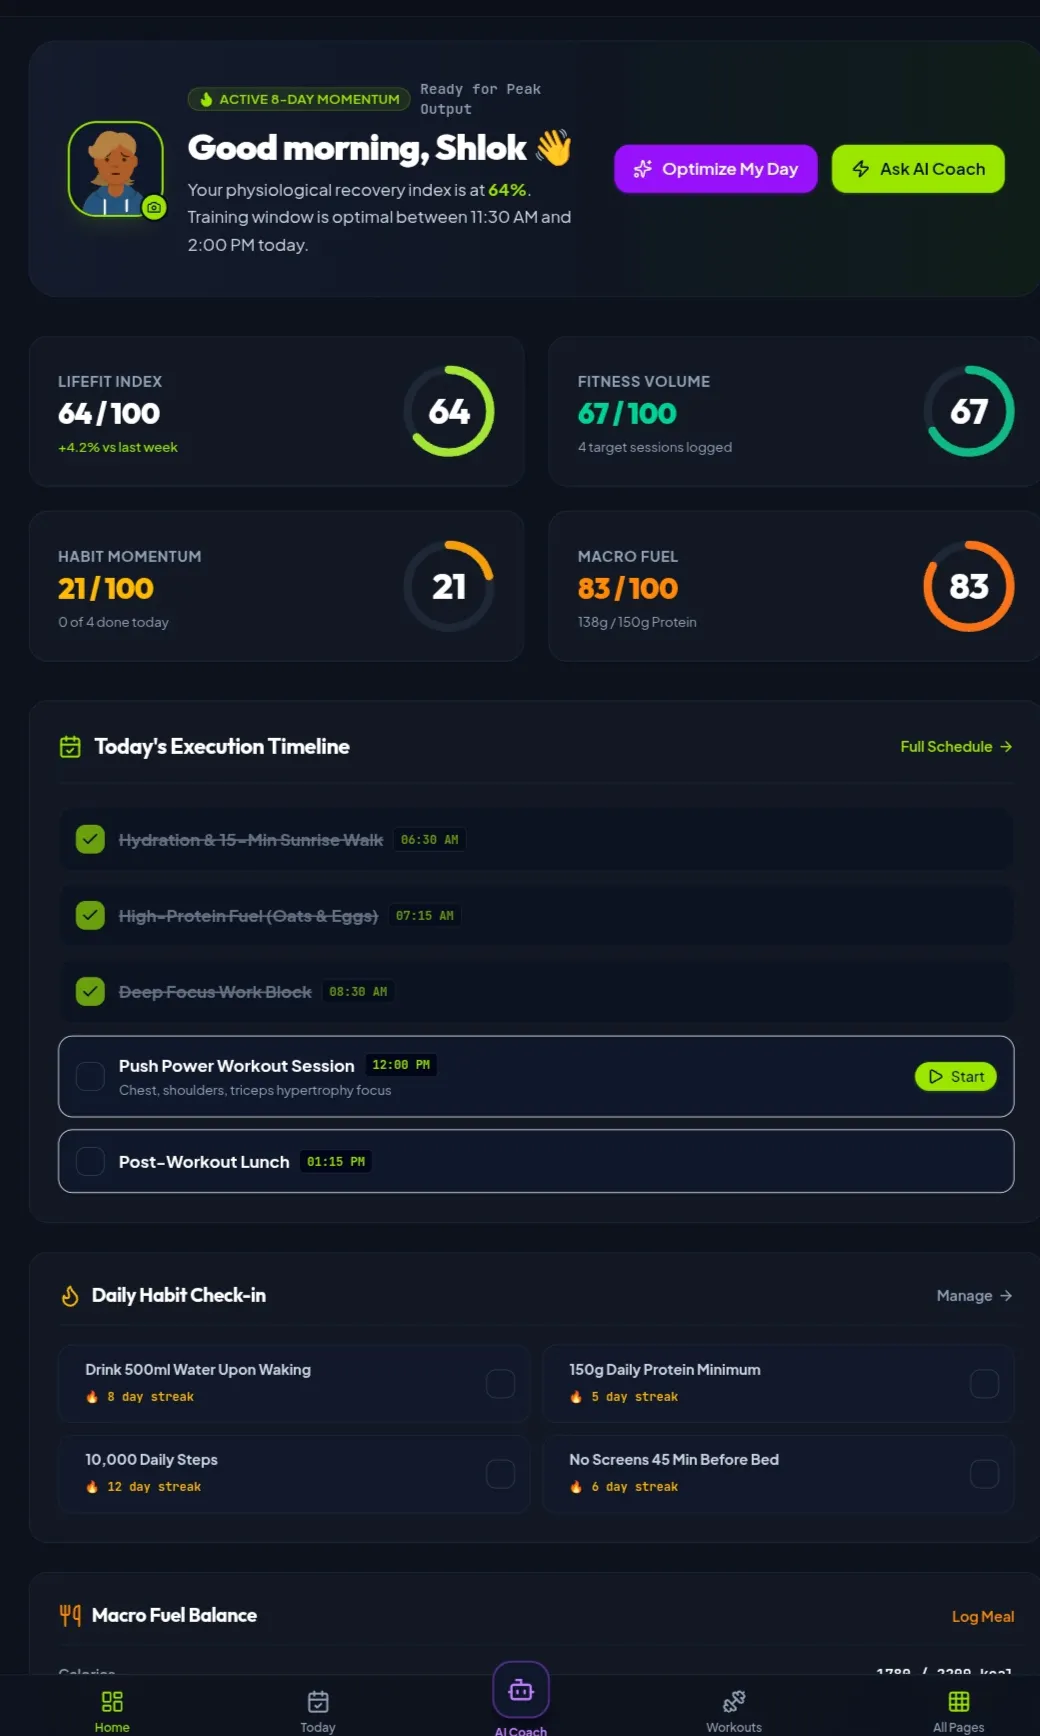Click fork and knife icon by Macro Fuel Balance
1040x1736 pixels.
tap(70, 1615)
